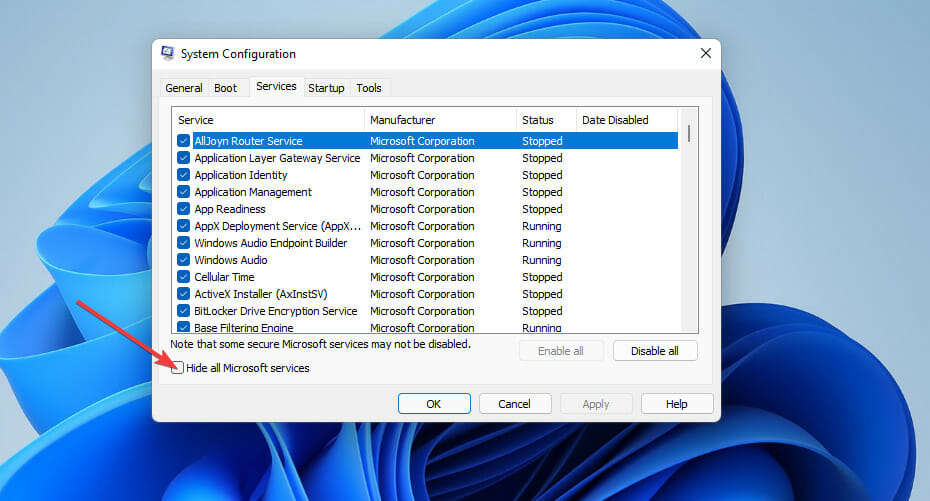
Task: Uncheck Windows Audio Endpoint Builder checkbox
Action: 183,243
